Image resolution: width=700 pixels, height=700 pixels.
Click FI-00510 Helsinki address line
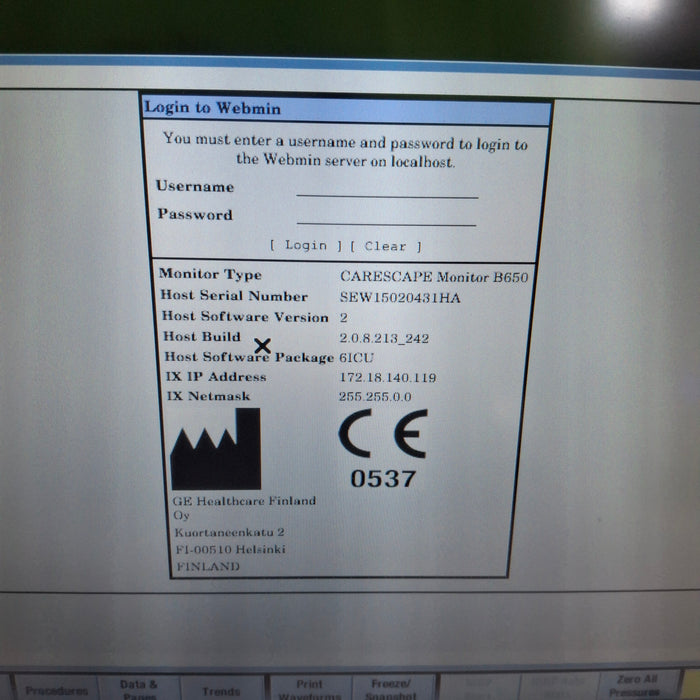(230, 550)
